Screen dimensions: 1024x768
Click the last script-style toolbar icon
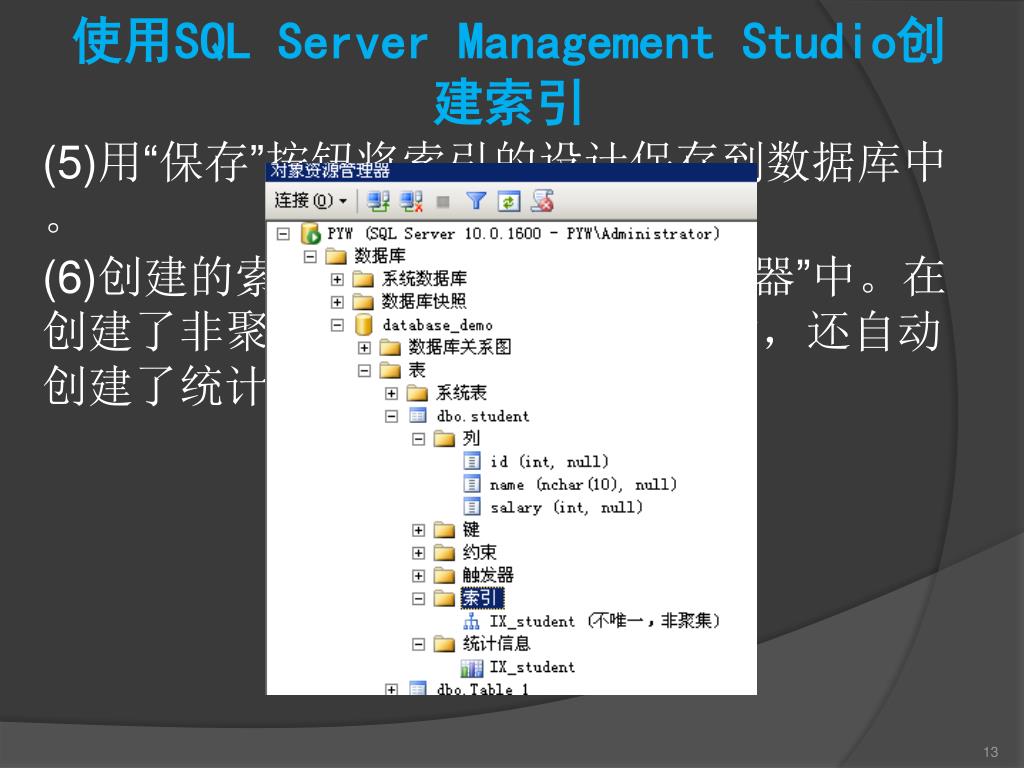[x=542, y=201]
